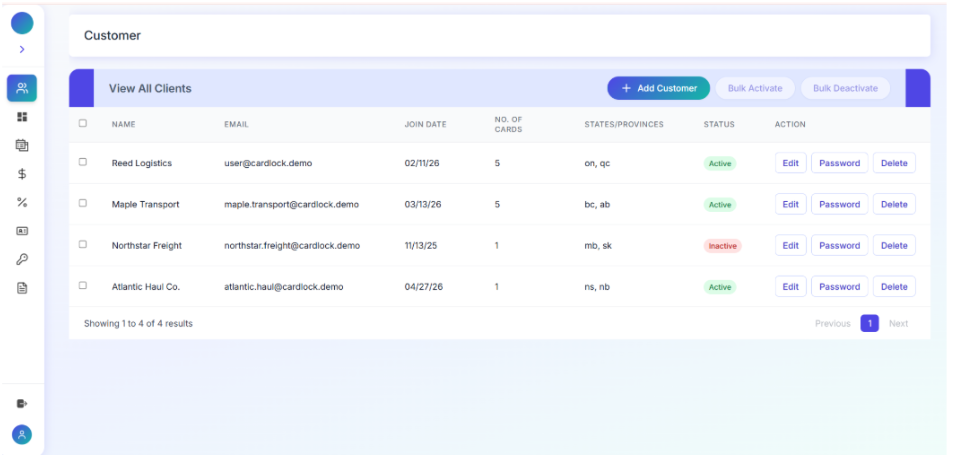Open Password for Maple Transport

[839, 205]
